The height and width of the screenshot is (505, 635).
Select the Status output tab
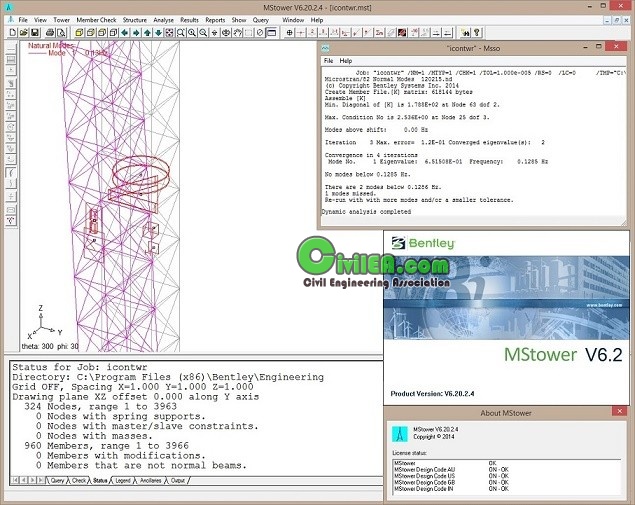[x=100, y=481]
